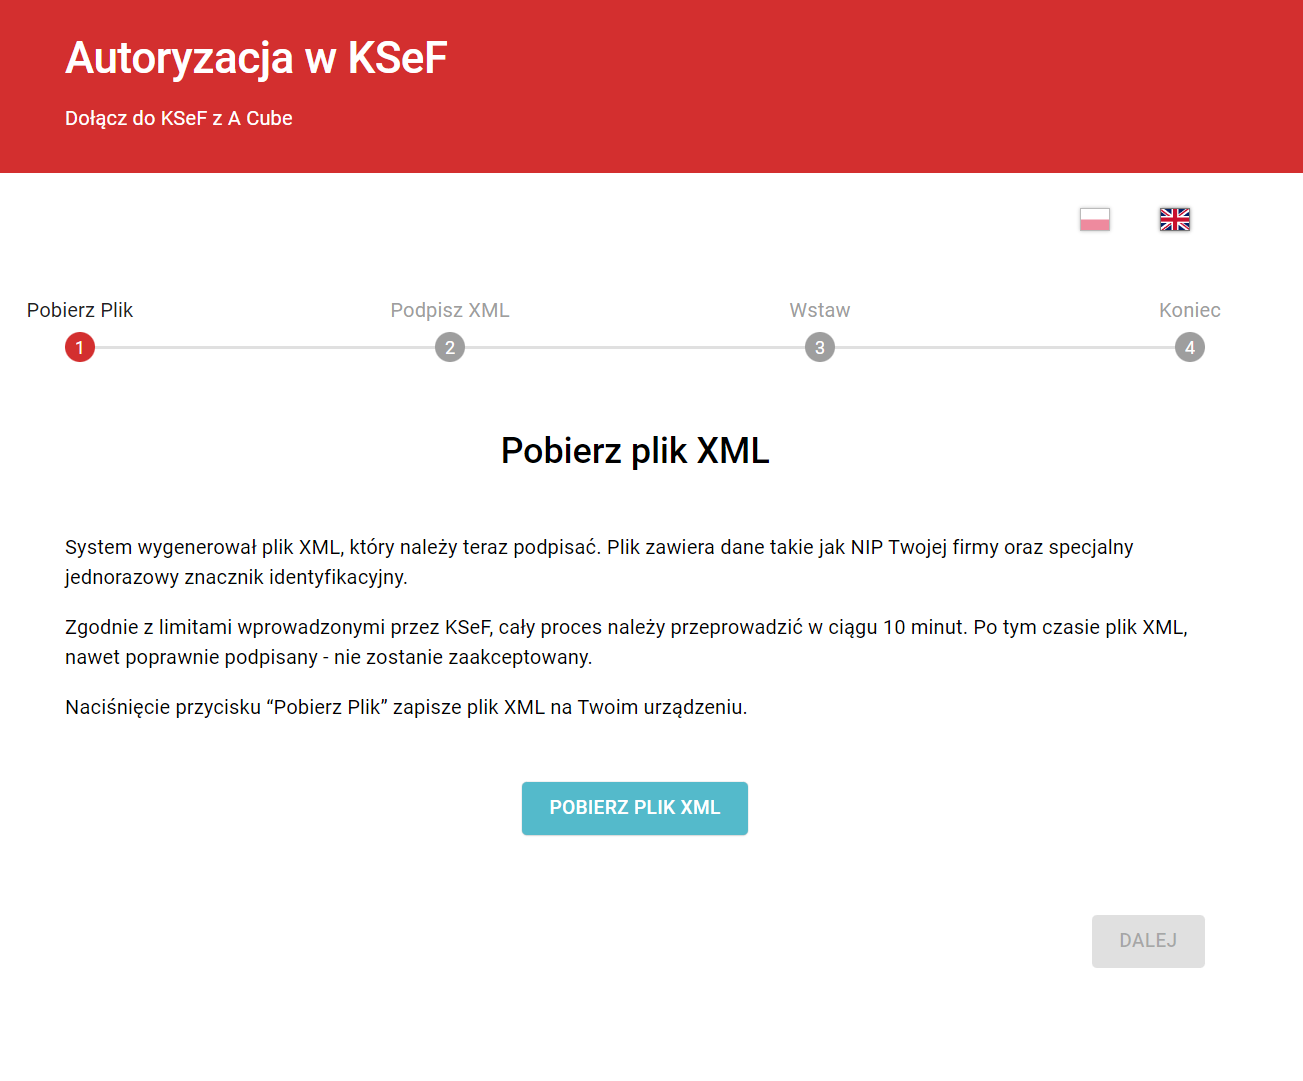Image resolution: width=1303 pixels, height=1081 pixels.
Task: Jump to the "Koniec" step label
Action: 1189,310
